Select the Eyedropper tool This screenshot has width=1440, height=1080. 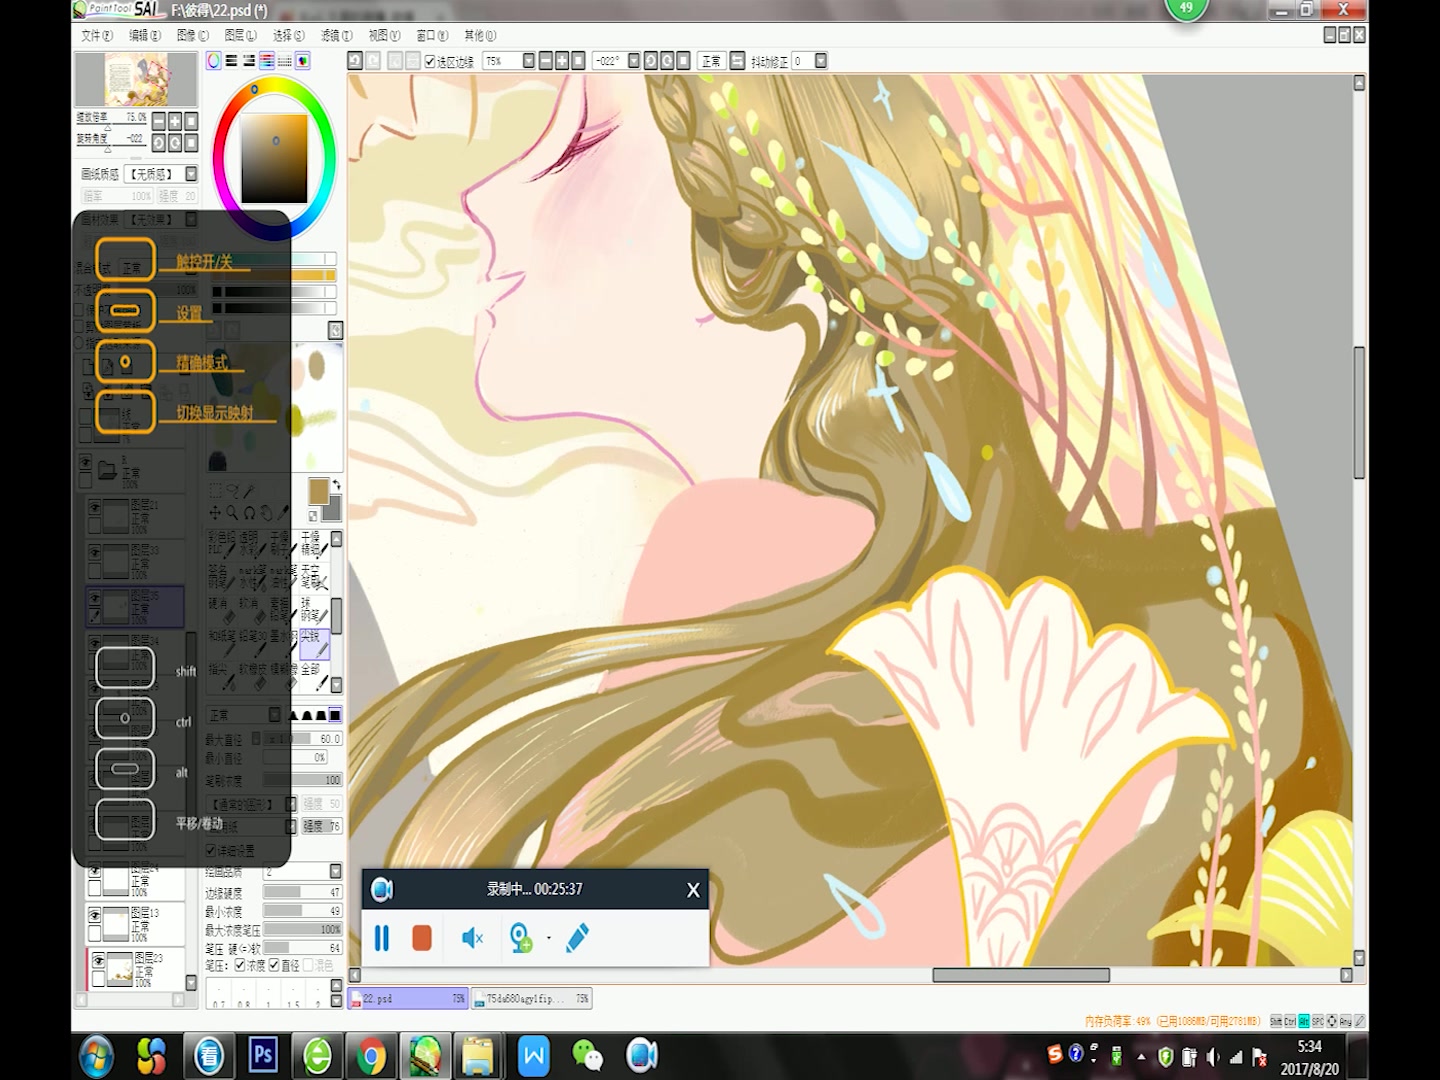[283, 513]
